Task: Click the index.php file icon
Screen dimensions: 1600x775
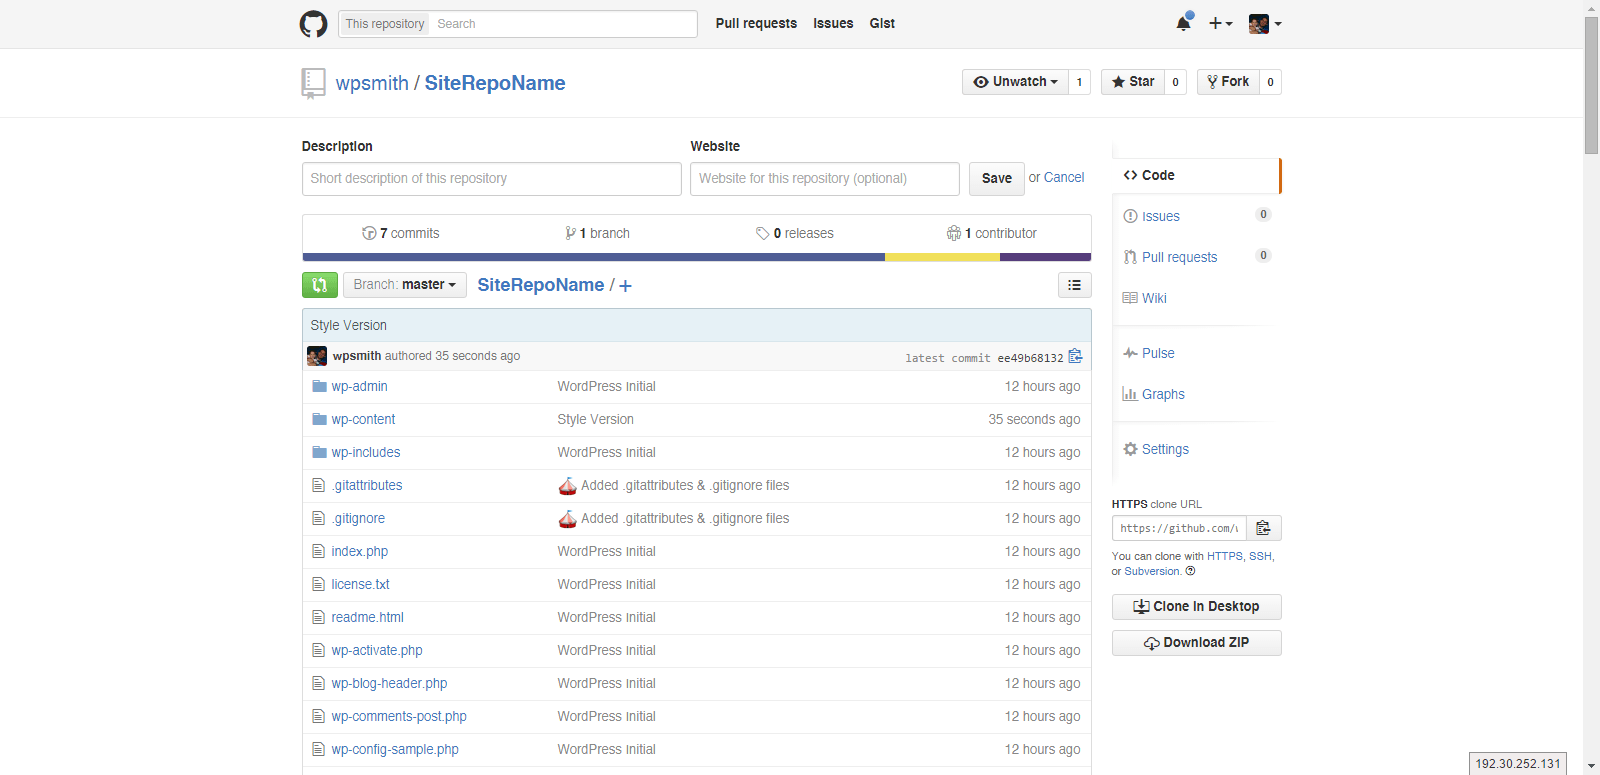Action: click(x=319, y=551)
